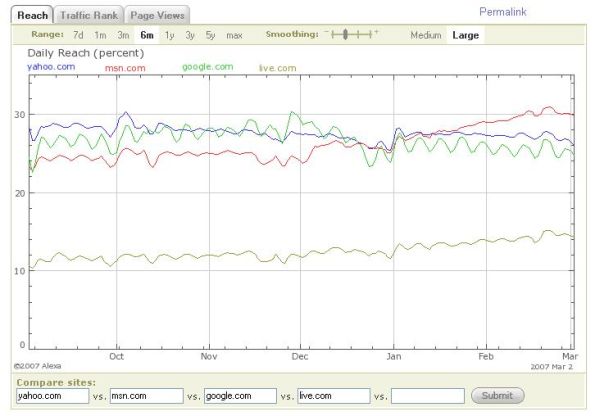This screenshot has width=600, height=416.
Task: Click the Smoothing slider handle
Action: click(x=346, y=35)
